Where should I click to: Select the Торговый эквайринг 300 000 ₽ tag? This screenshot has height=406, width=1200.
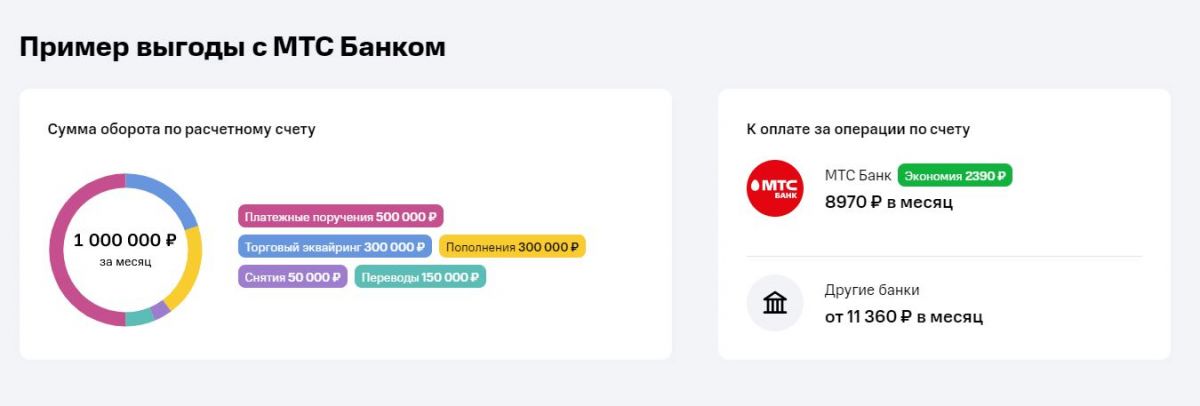tap(335, 246)
